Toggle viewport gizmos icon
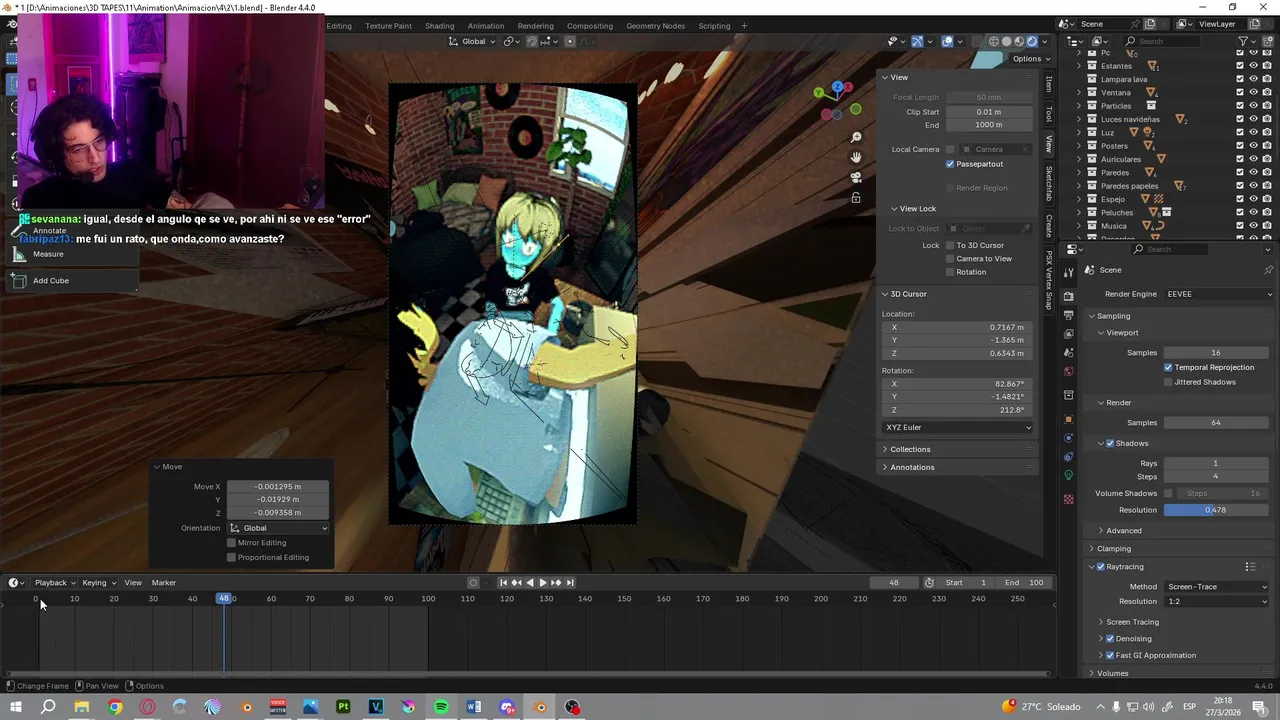Screen dimensions: 1280x720 [917, 41]
